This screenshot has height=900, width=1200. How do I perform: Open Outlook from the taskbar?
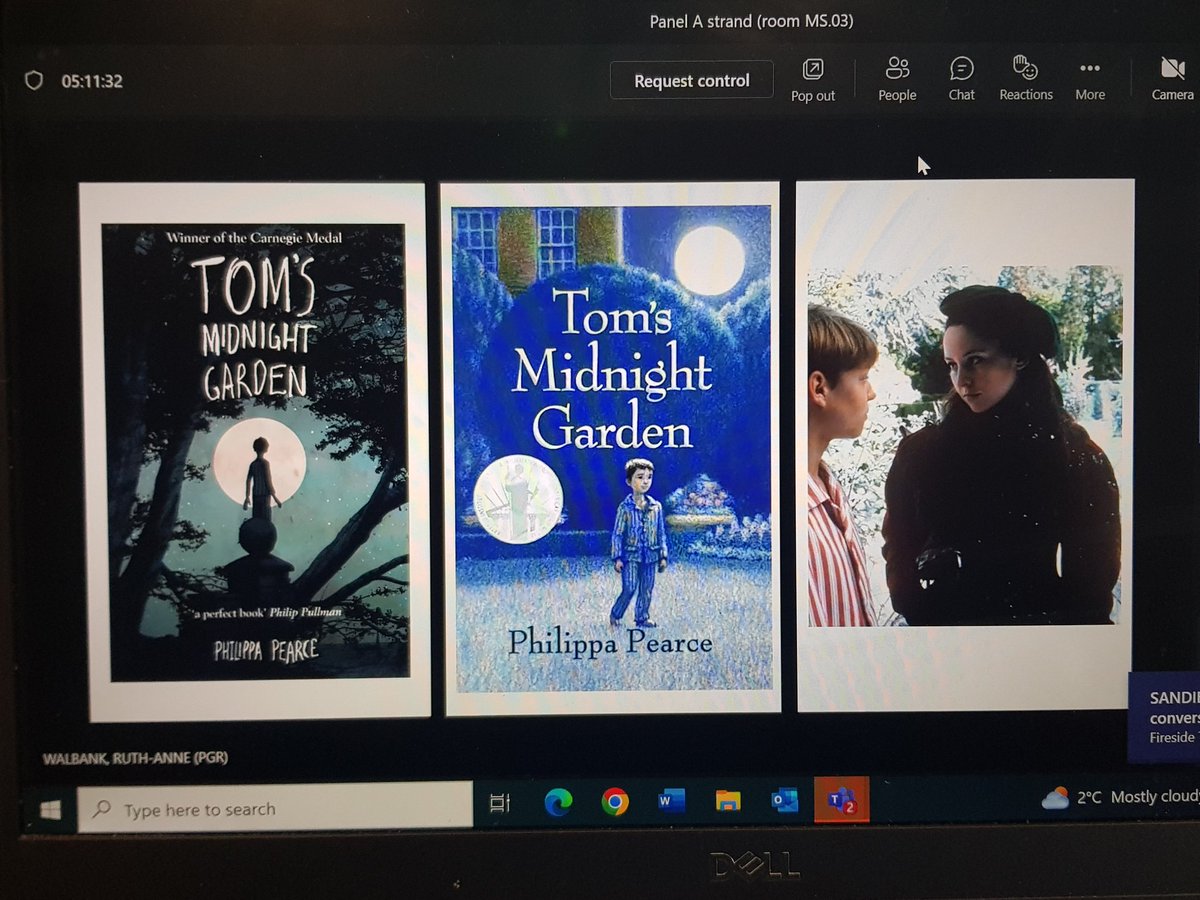point(785,800)
